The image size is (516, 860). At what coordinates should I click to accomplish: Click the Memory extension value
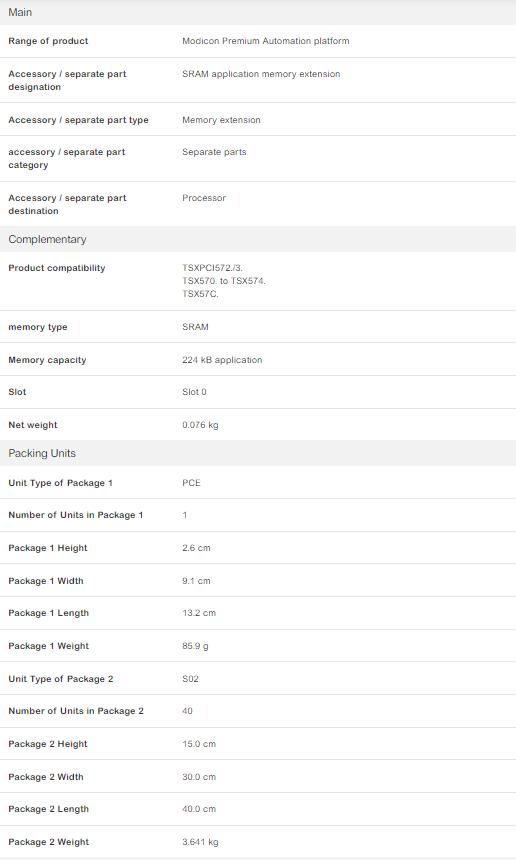[221, 120]
